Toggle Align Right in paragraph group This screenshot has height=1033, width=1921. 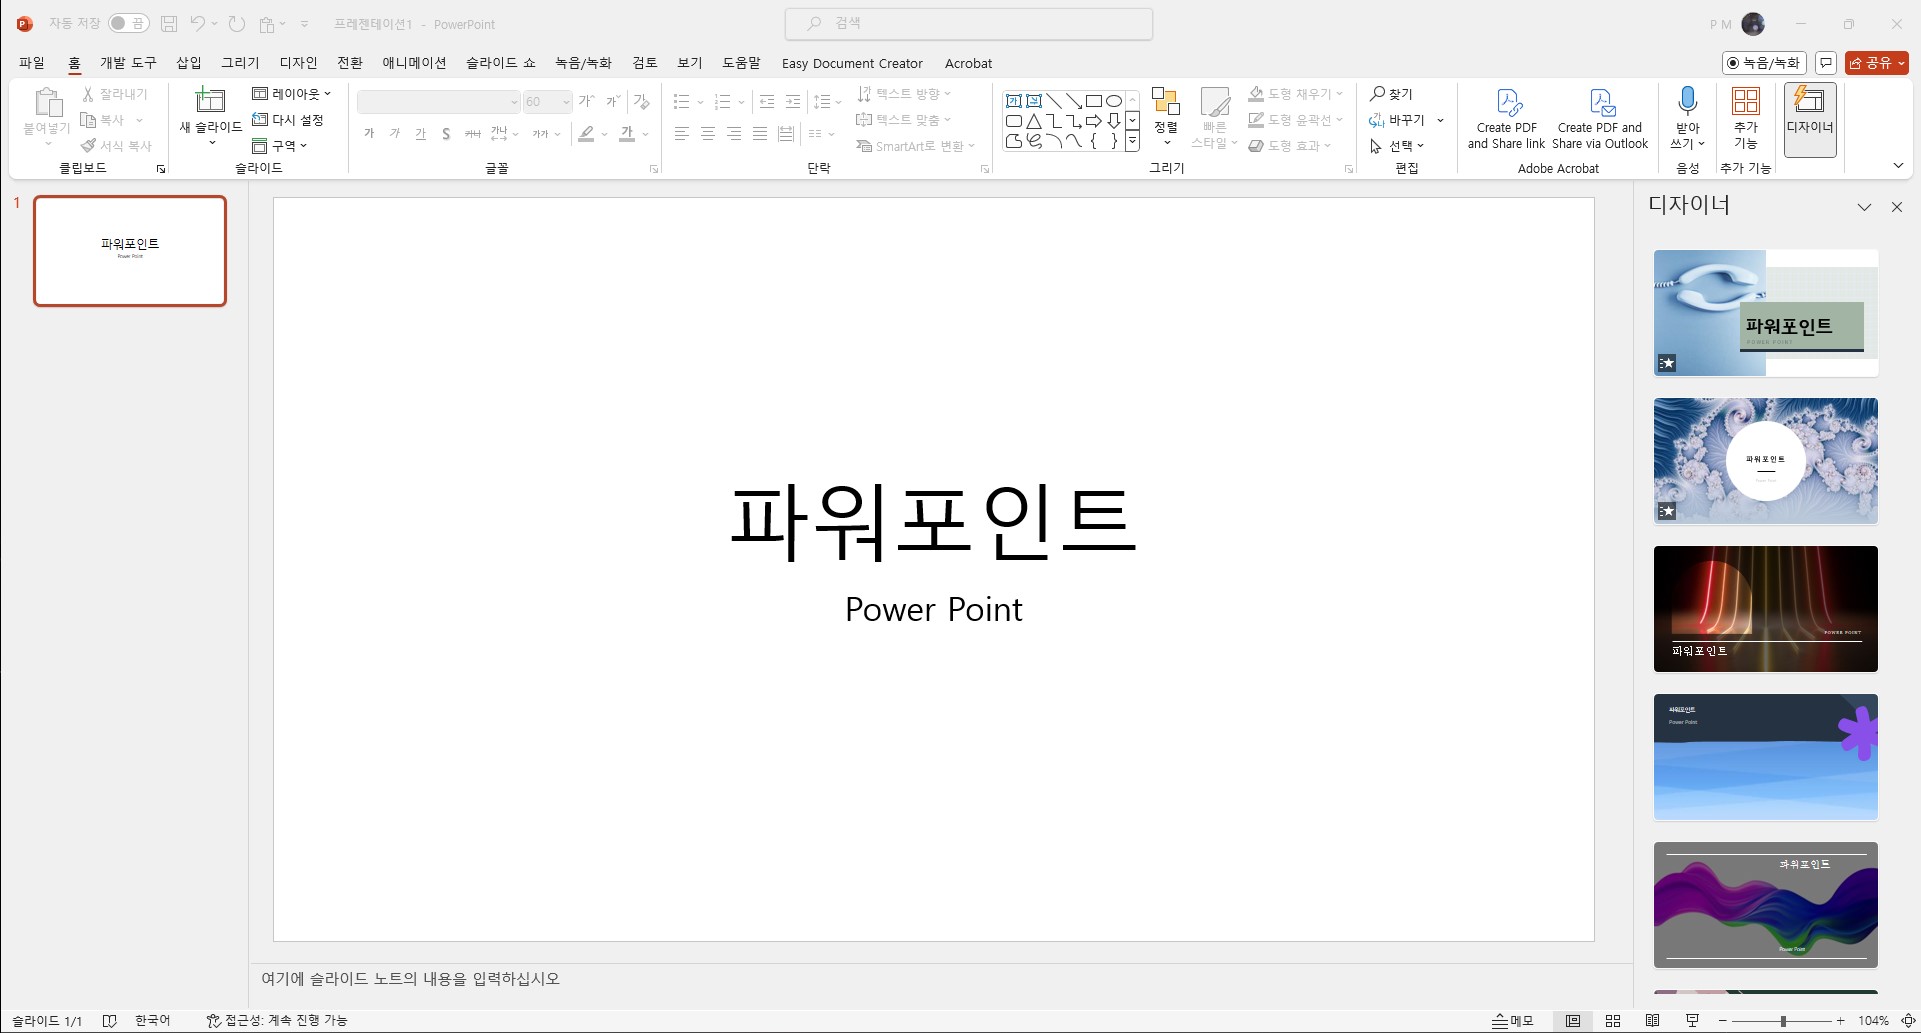(x=734, y=133)
